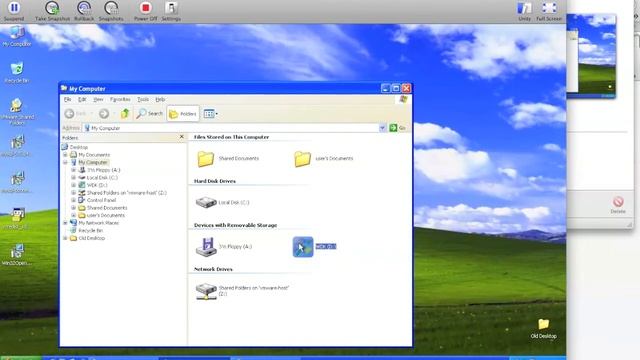Select the highlighted WDK (D:) drive
The image size is (640, 360).
(x=315, y=247)
